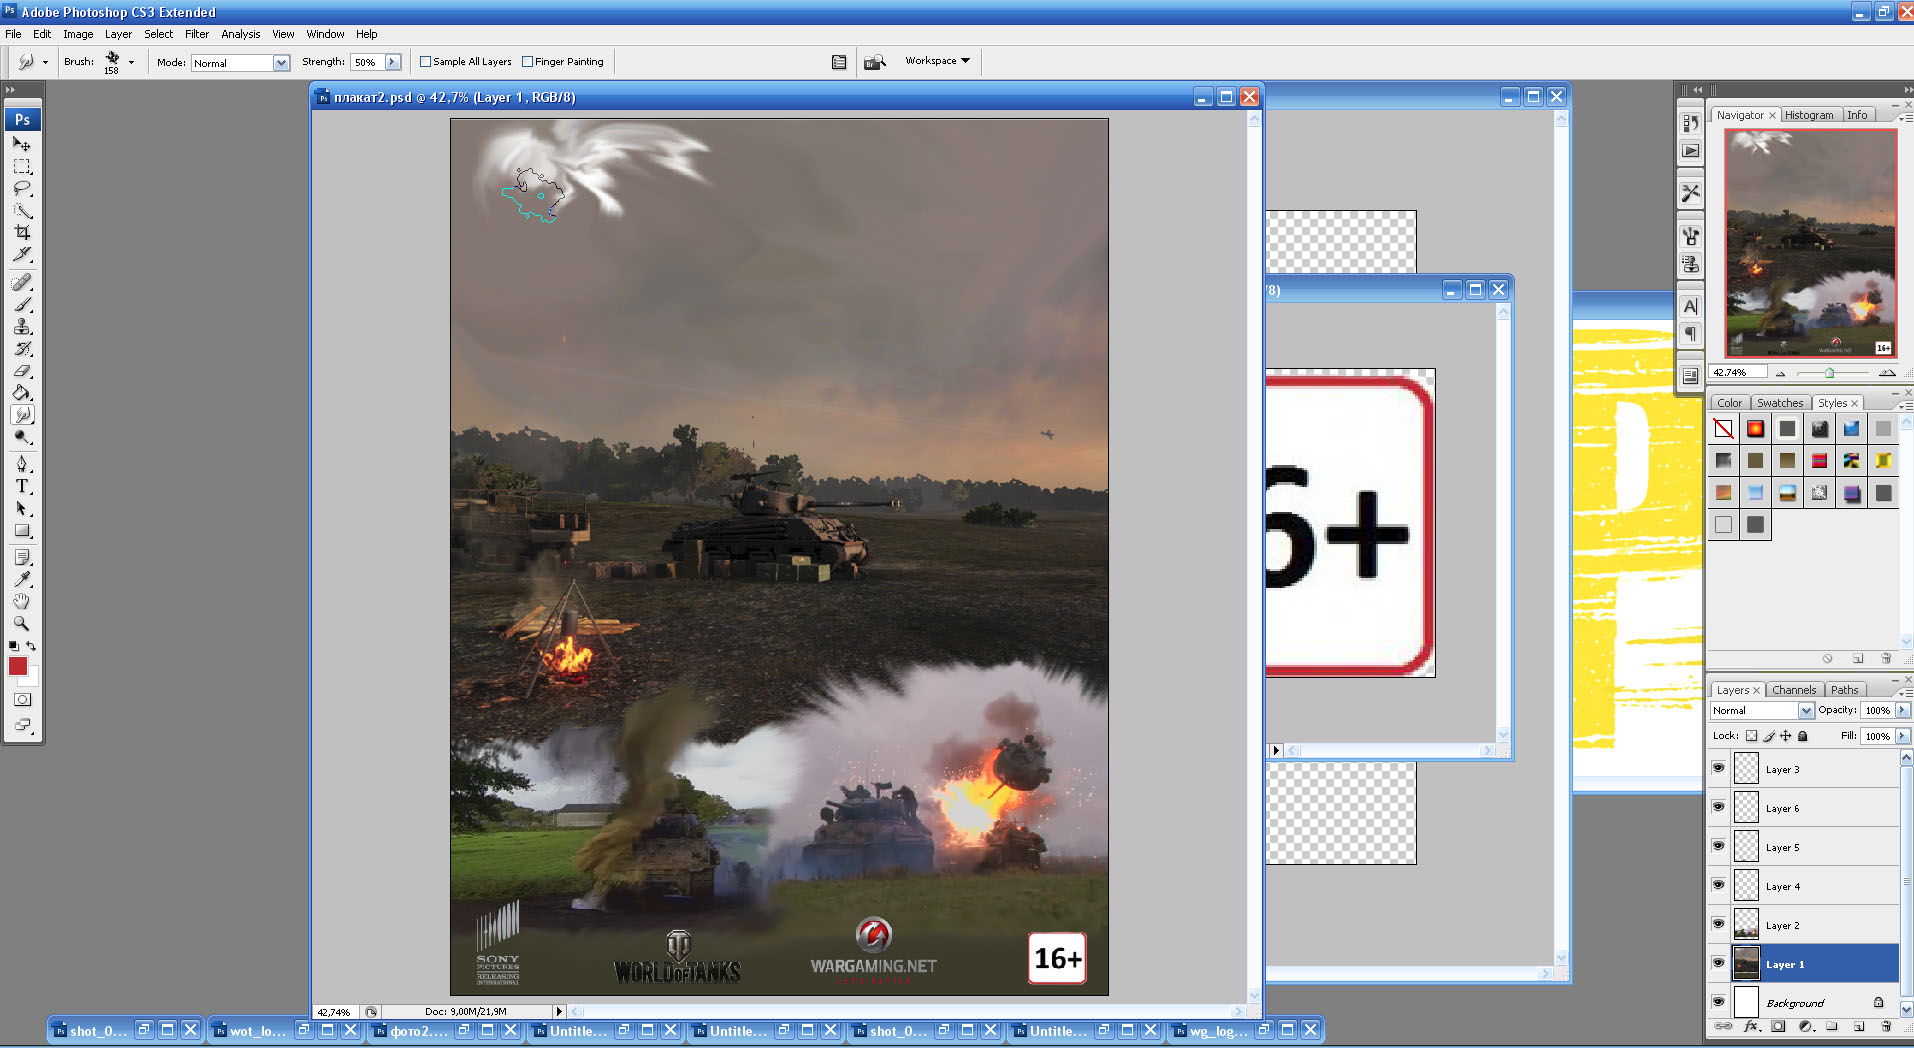Select the Healing Brush tool
This screenshot has width=1914, height=1048.
coord(22,282)
